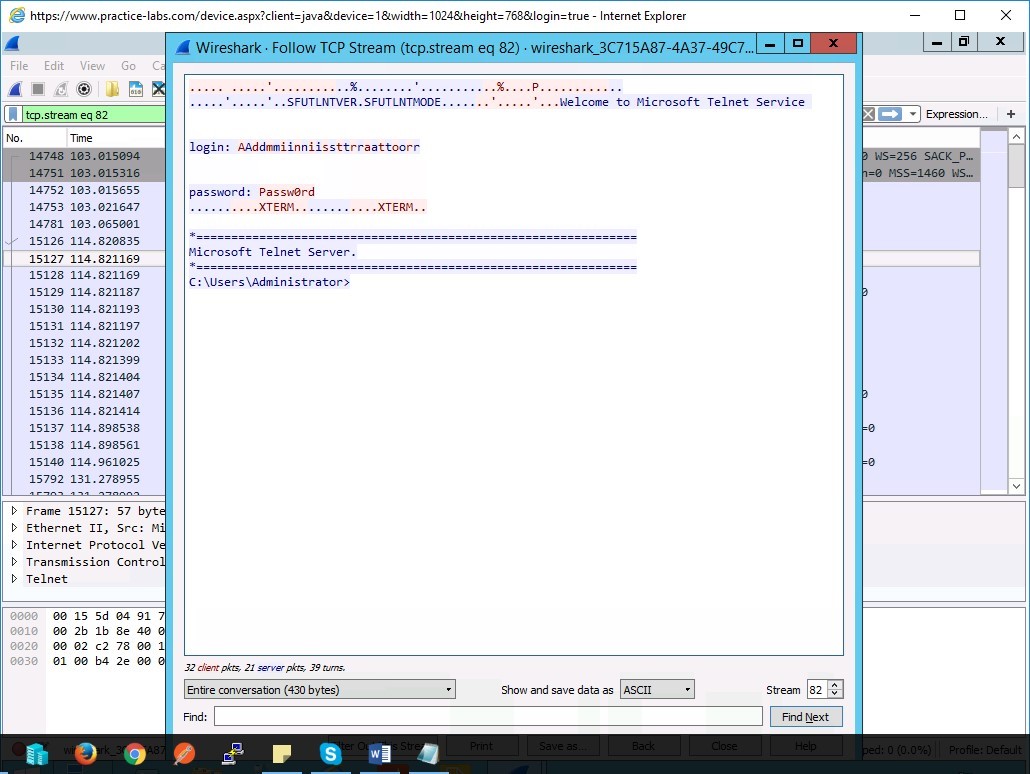Click the Save as... button
The image size is (1030, 774).
pyautogui.click(x=563, y=746)
